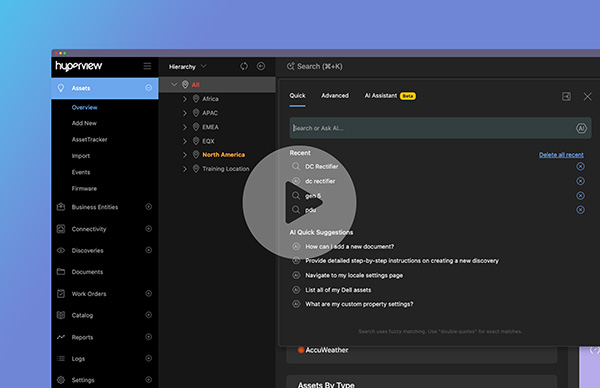The width and height of the screenshot is (600, 388).
Task: Click the Delete all recent link
Action: [x=561, y=155]
